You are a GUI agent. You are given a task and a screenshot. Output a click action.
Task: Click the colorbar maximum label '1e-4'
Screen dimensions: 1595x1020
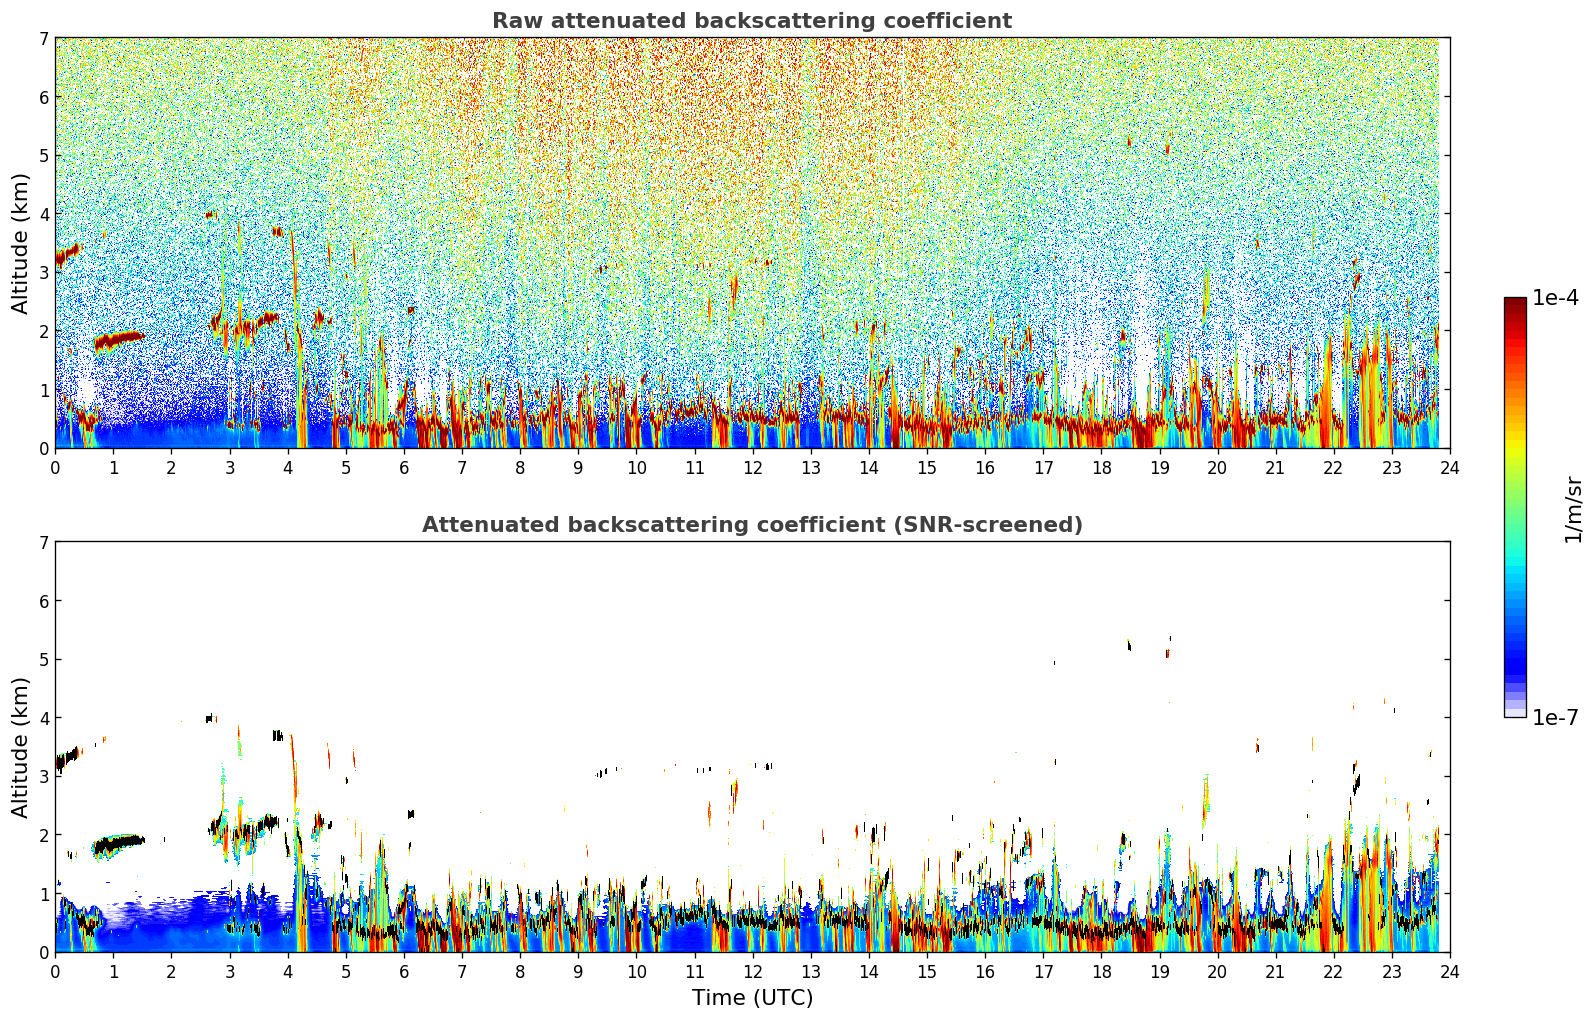pos(1555,298)
